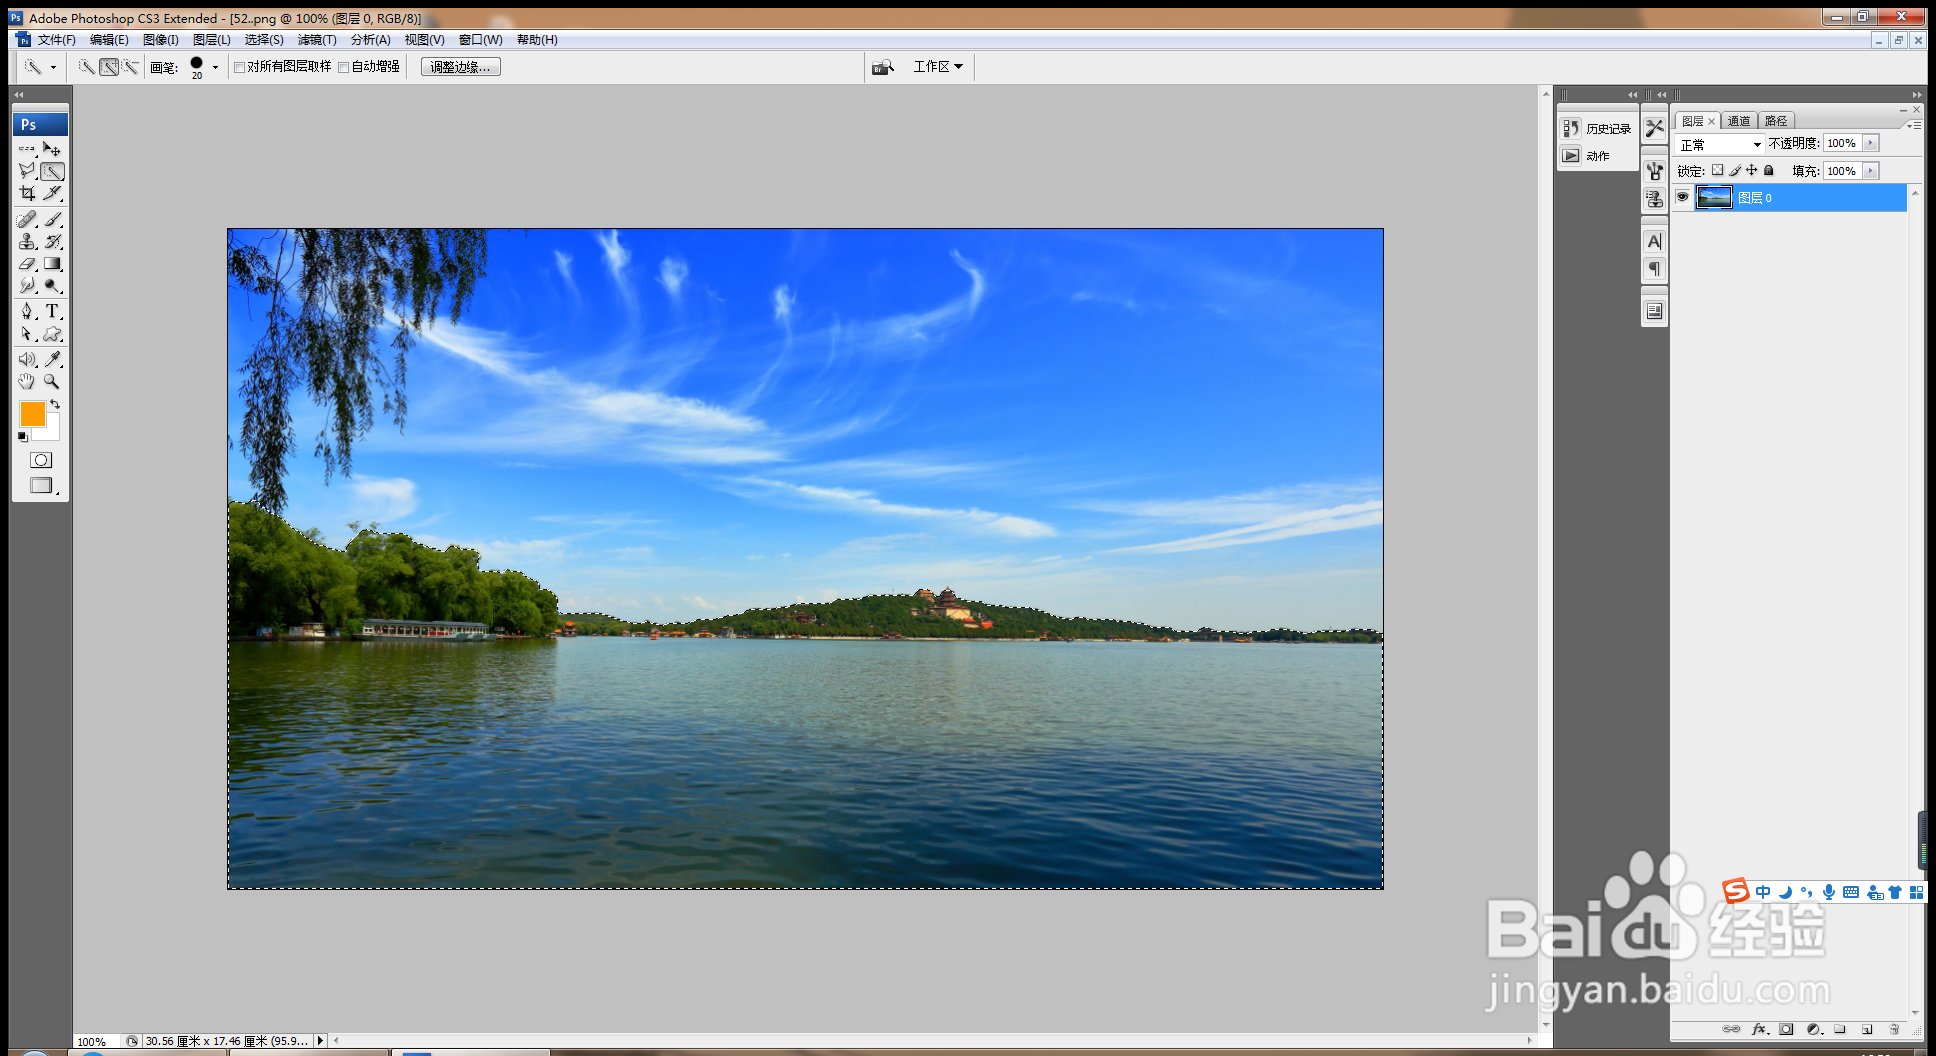Select the Eyedropper tool
The height and width of the screenshot is (1056, 1936).
(52, 359)
